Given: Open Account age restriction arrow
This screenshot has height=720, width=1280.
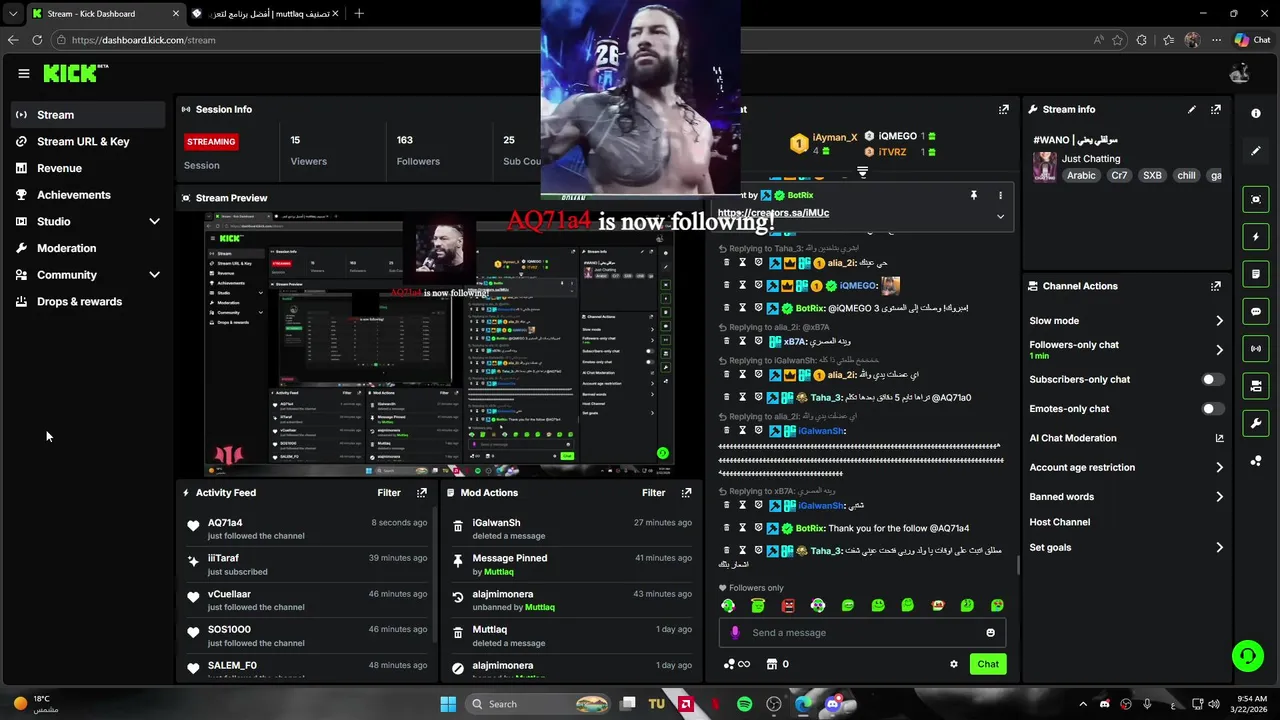Looking at the screenshot, I should click(1219, 467).
